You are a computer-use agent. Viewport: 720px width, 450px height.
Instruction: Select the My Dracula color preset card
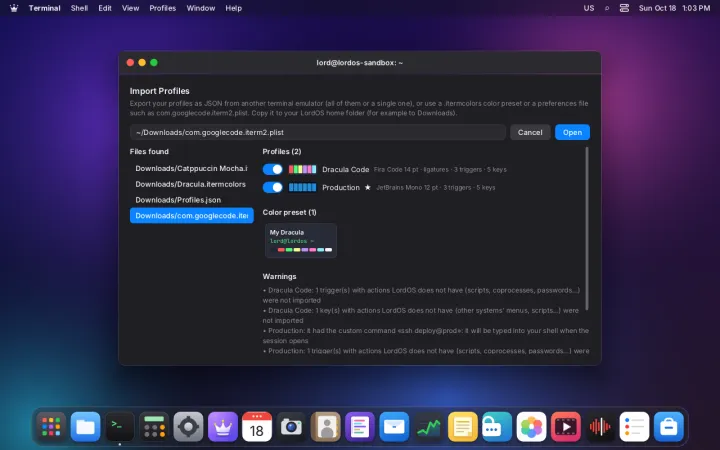pos(301,241)
